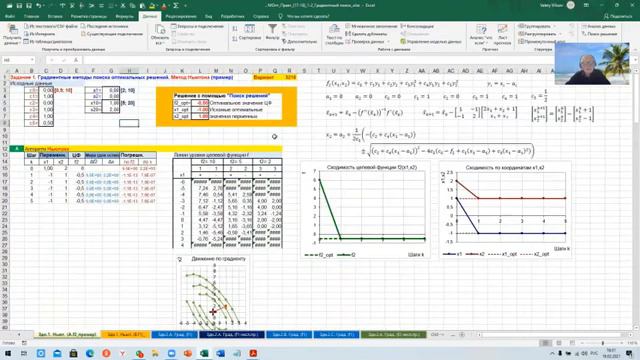The width and height of the screenshot is (640, 360).
Task: Switch to Review (Рецензирование) ribbon tab
Action: [181, 16]
